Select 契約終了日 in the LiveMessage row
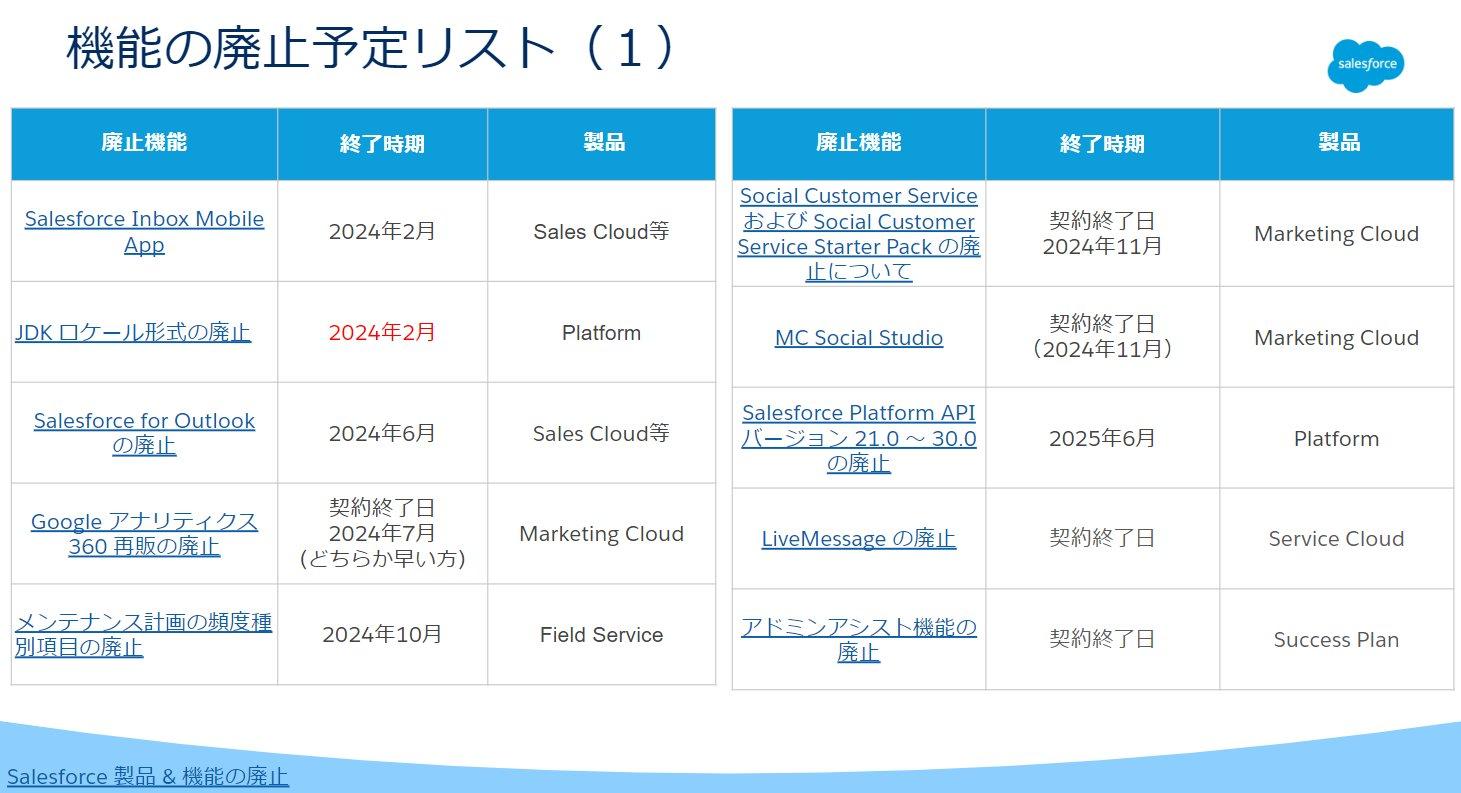 coord(1102,538)
